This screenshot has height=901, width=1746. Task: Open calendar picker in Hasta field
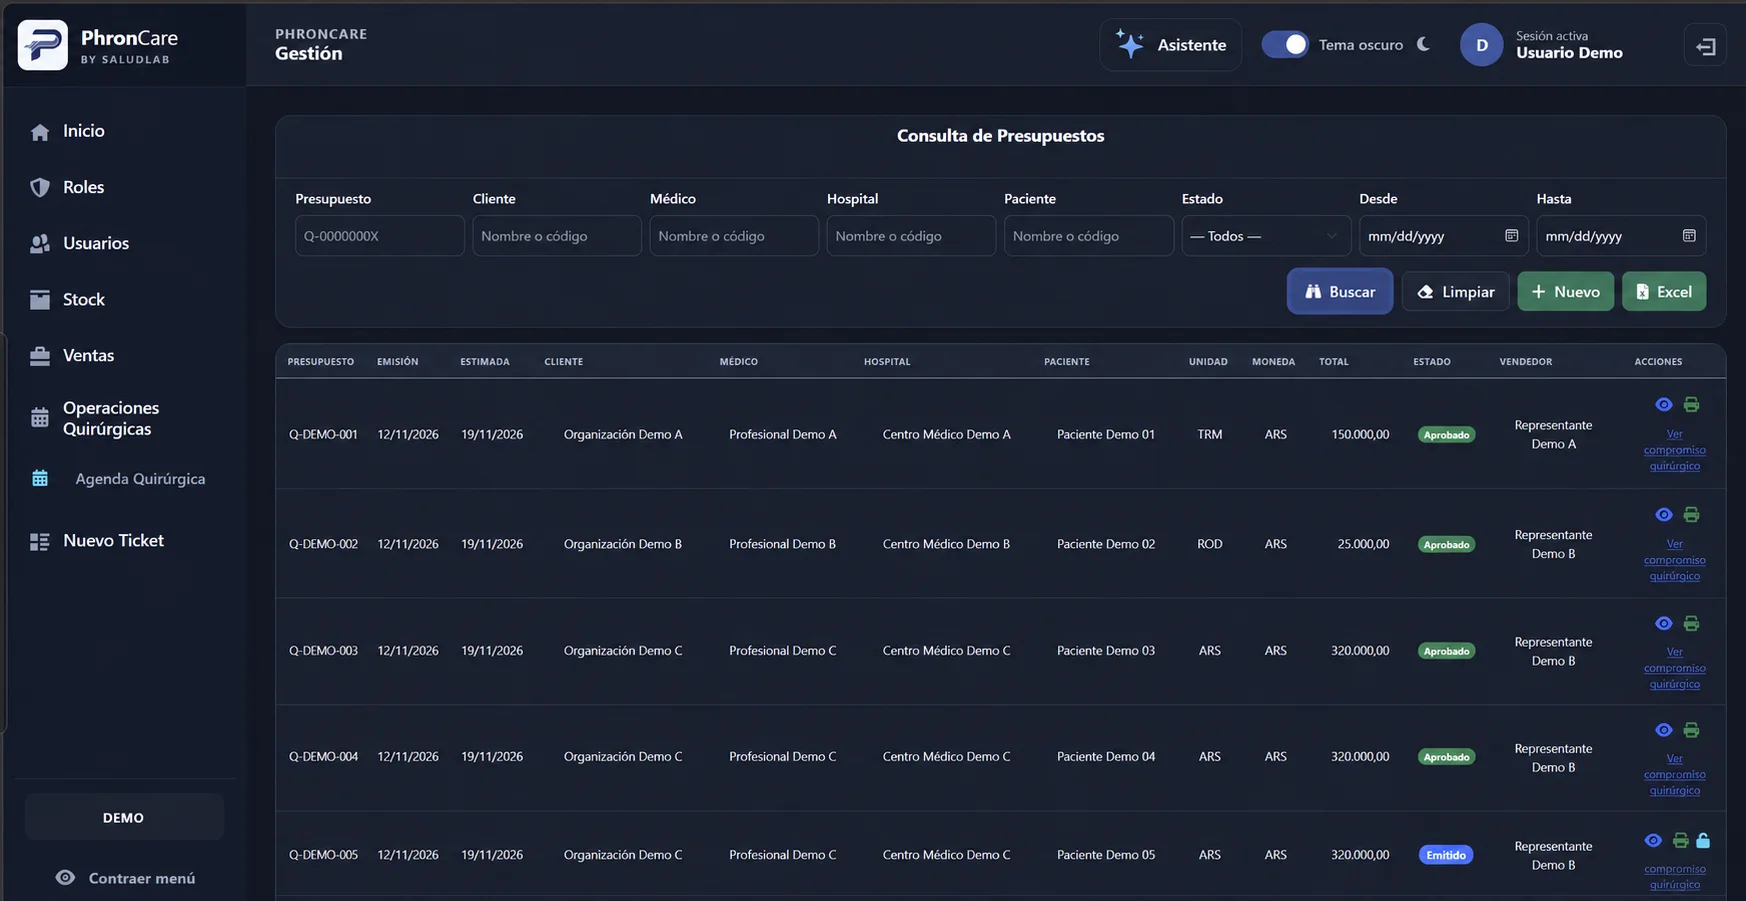[1689, 236]
